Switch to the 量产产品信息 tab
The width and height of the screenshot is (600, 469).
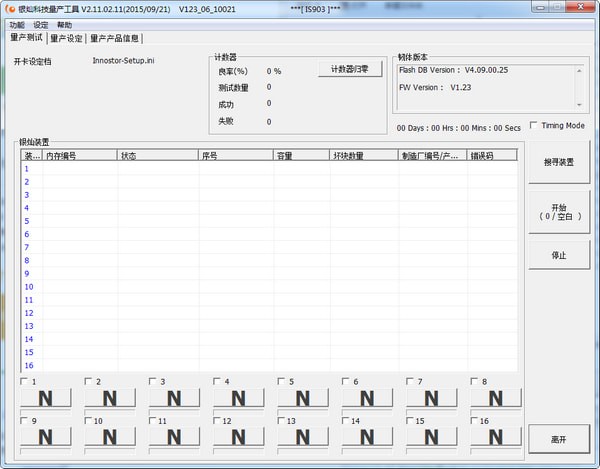click(x=115, y=39)
